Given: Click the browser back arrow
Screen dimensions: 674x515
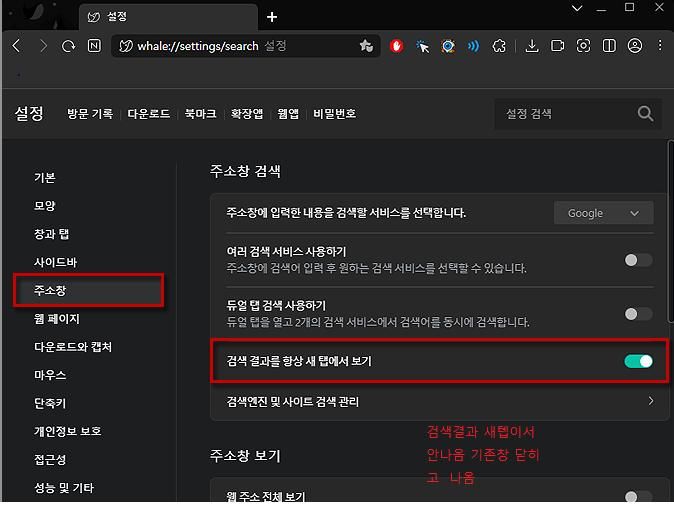Looking at the screenshot, I should 17,46.
